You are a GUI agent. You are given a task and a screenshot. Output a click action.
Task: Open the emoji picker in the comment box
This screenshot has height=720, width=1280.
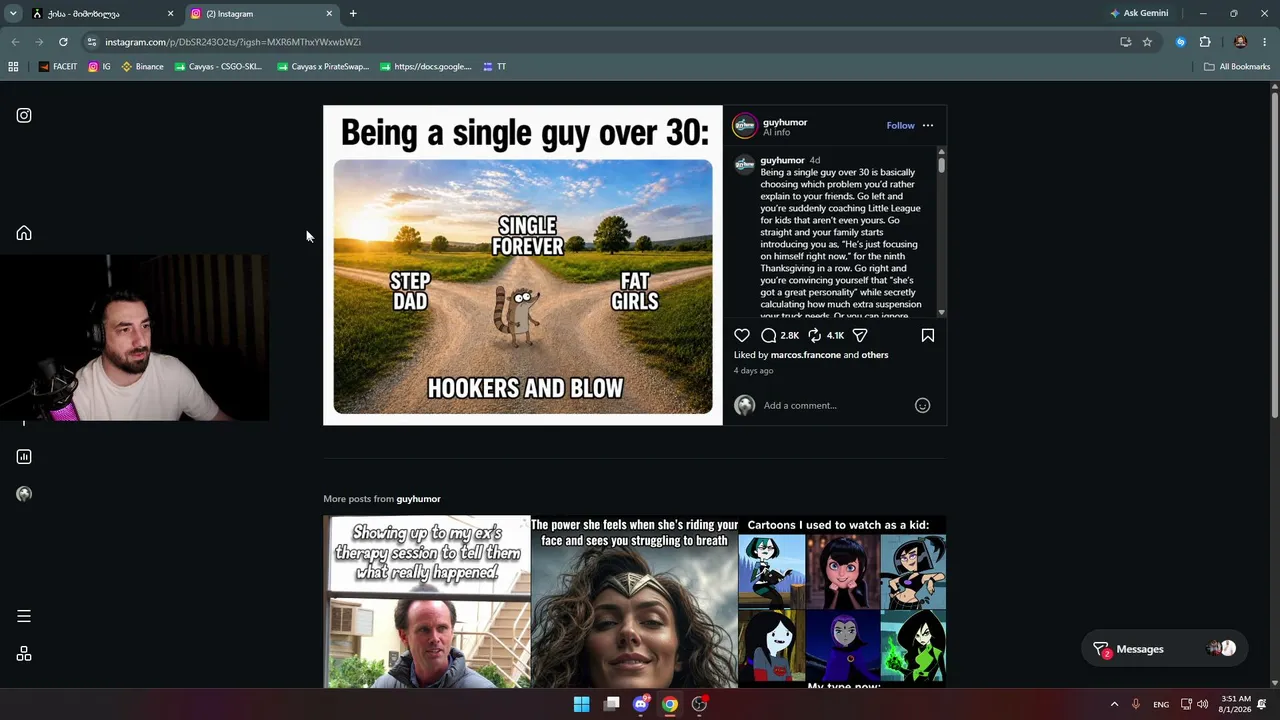923,405
